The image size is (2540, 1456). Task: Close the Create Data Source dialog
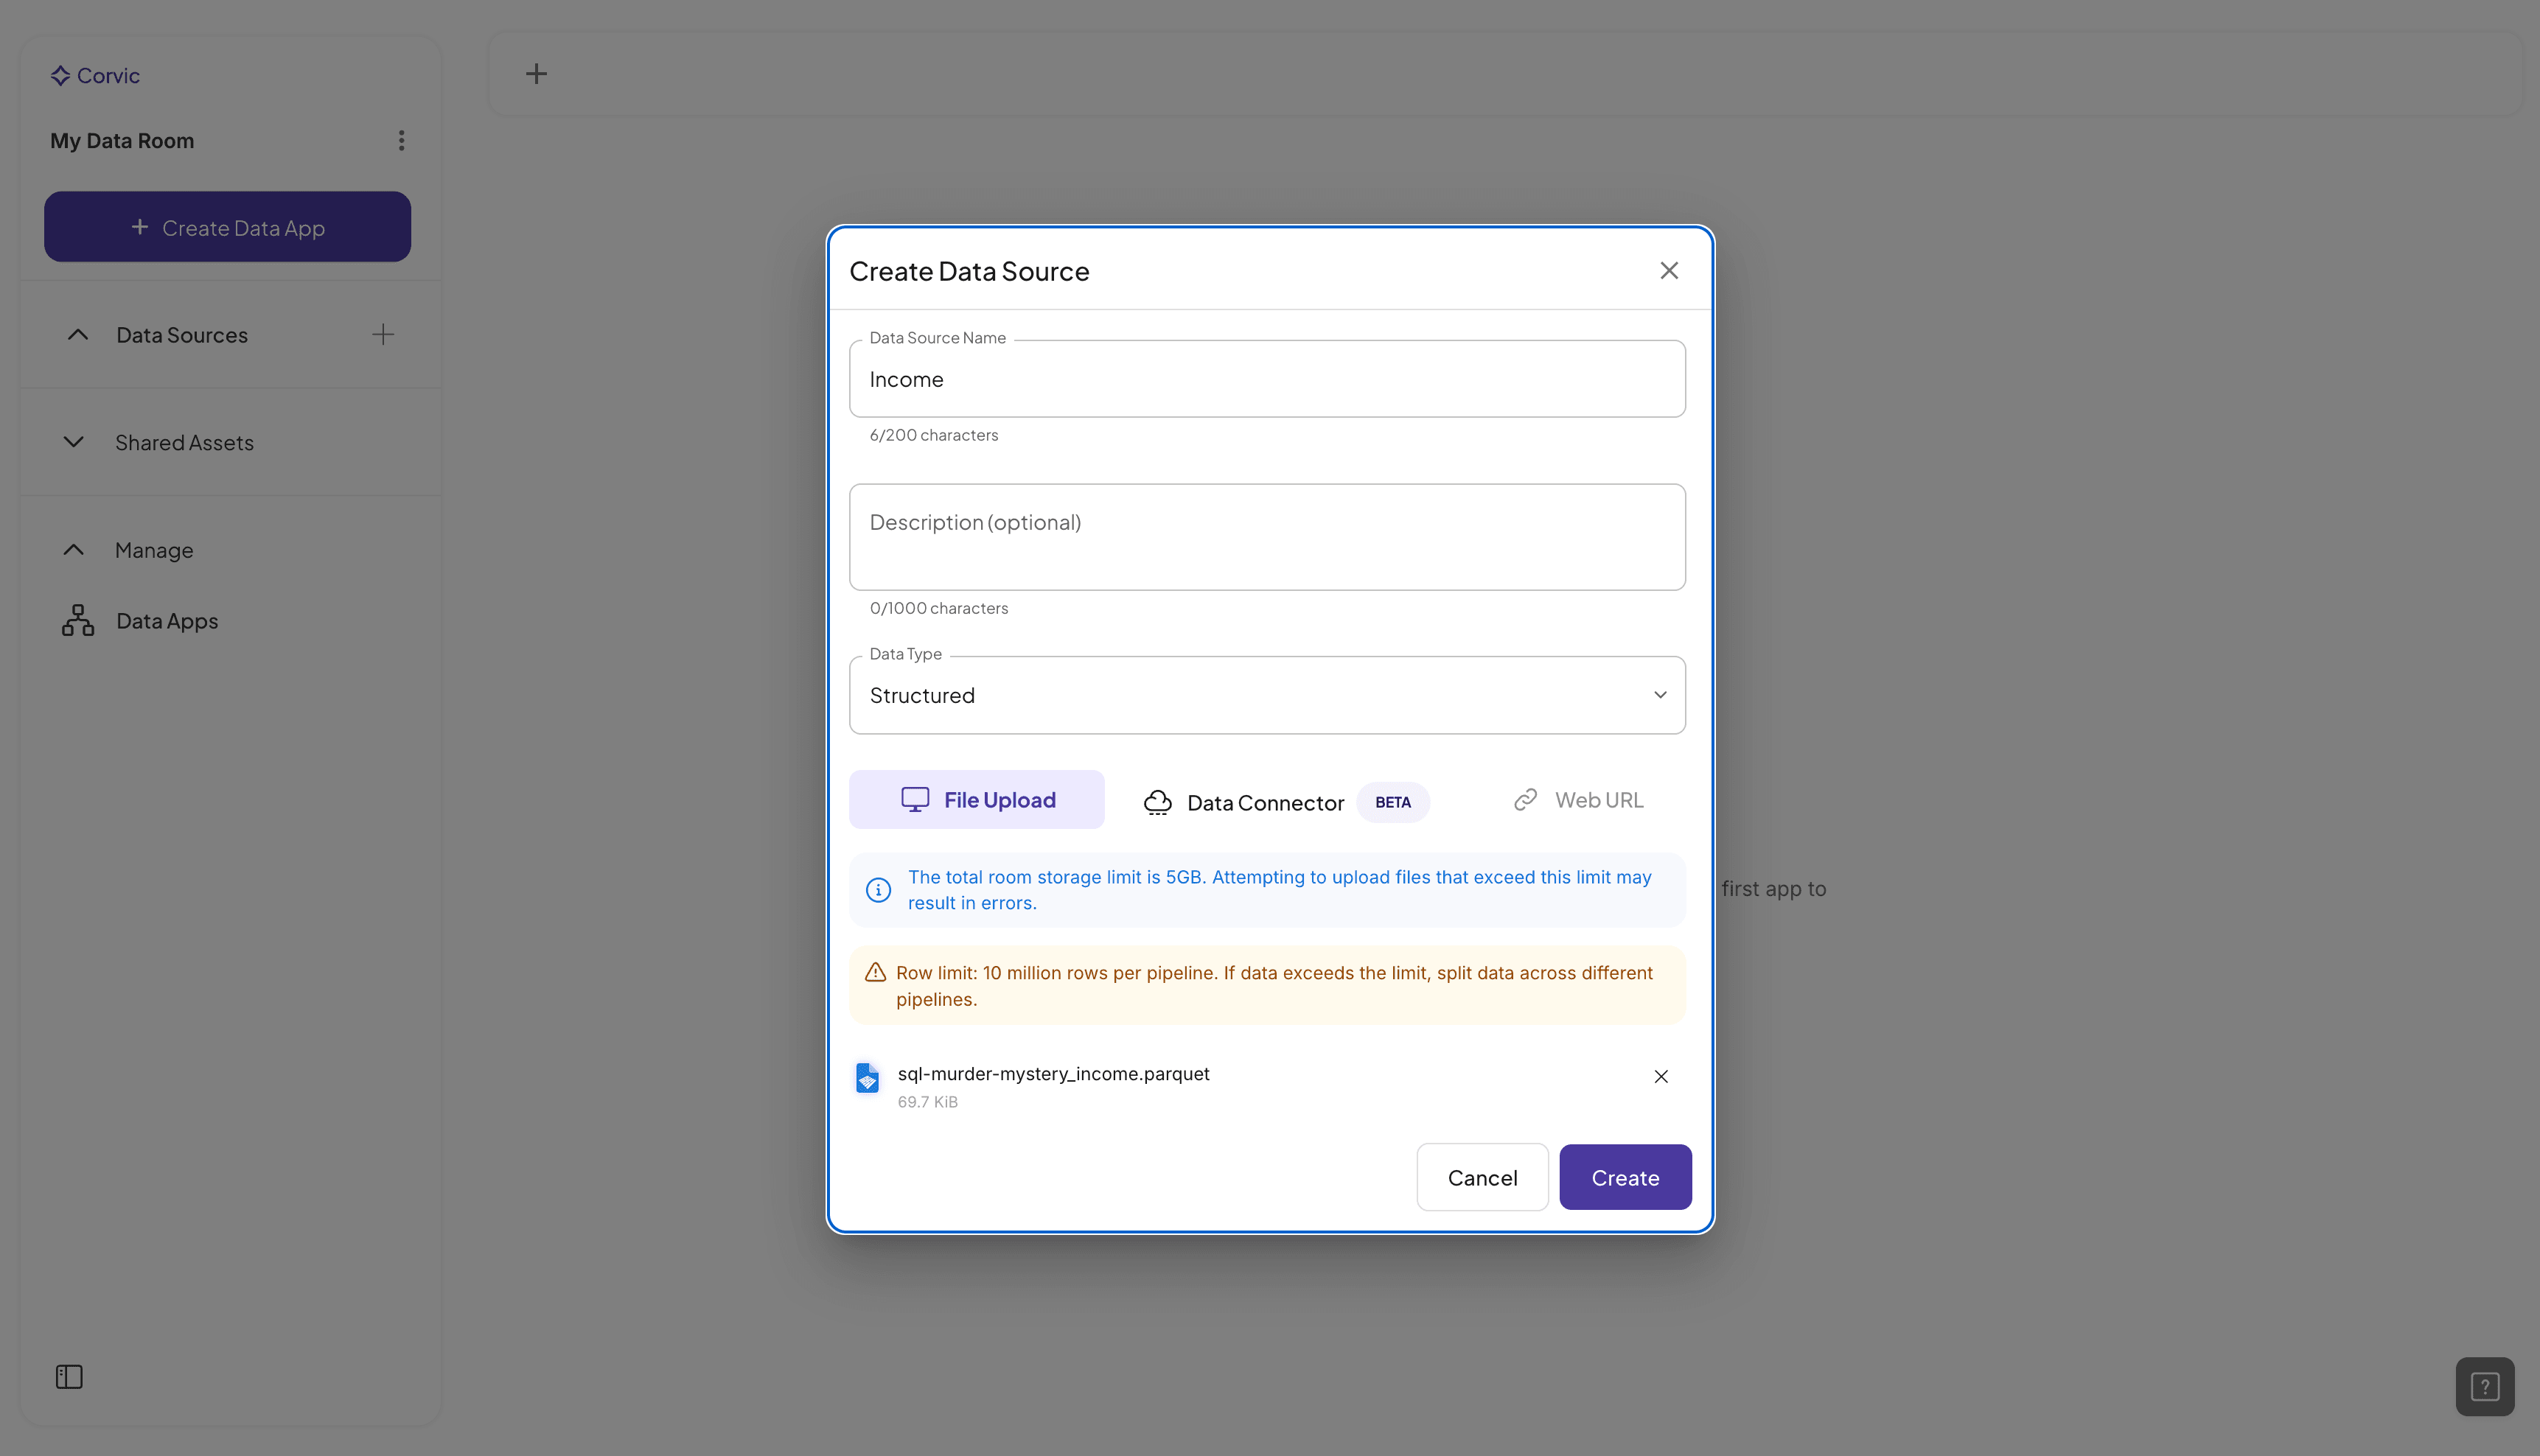(x=1668, y=271)
